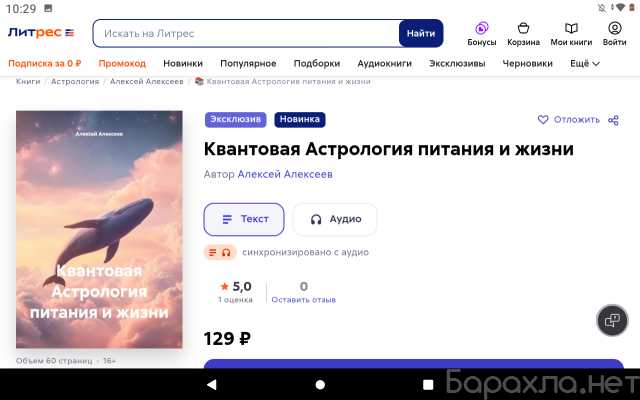Image resolution: width=640 pixels, height=400 pixels.
Task: Open Мои книги book icon
Action: [571, 28]
